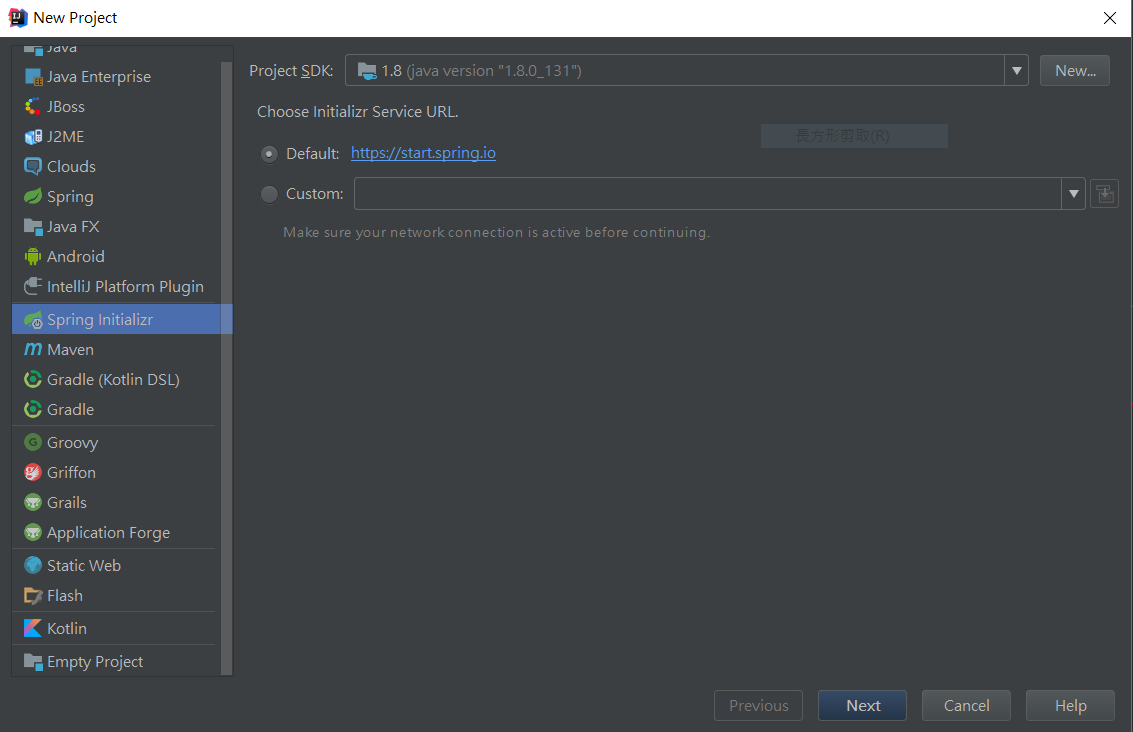
Task: Click the Kotlin logo icon
Action: [x=33, y=629]
